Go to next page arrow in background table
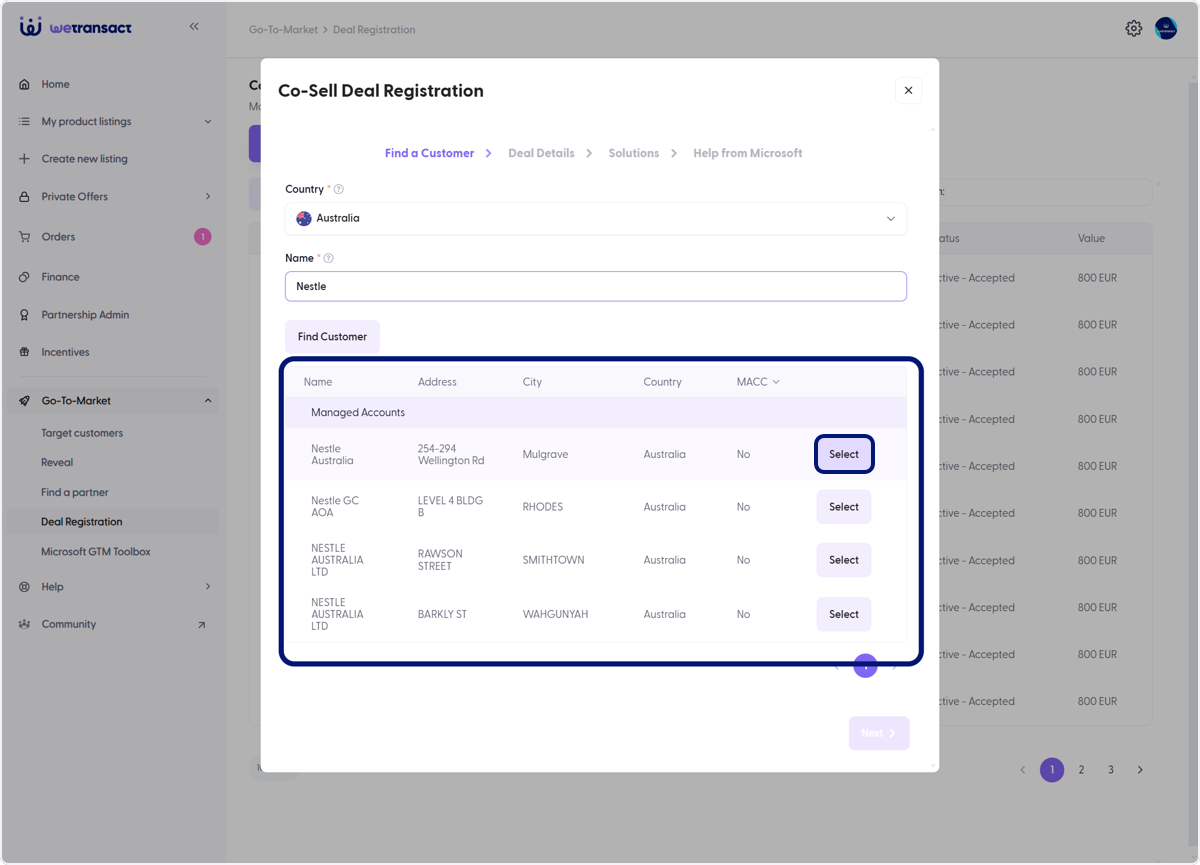1200x865 pixels. [1140, 770]
